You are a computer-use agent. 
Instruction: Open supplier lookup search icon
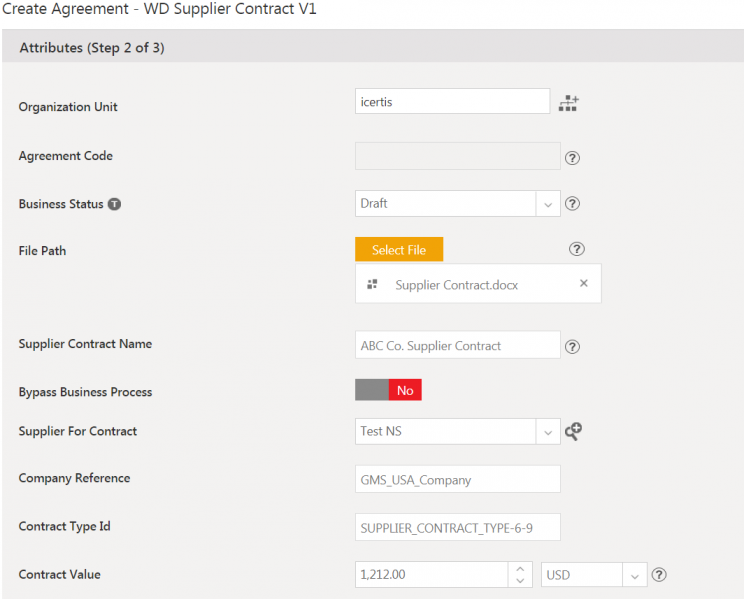pos(573,431)
